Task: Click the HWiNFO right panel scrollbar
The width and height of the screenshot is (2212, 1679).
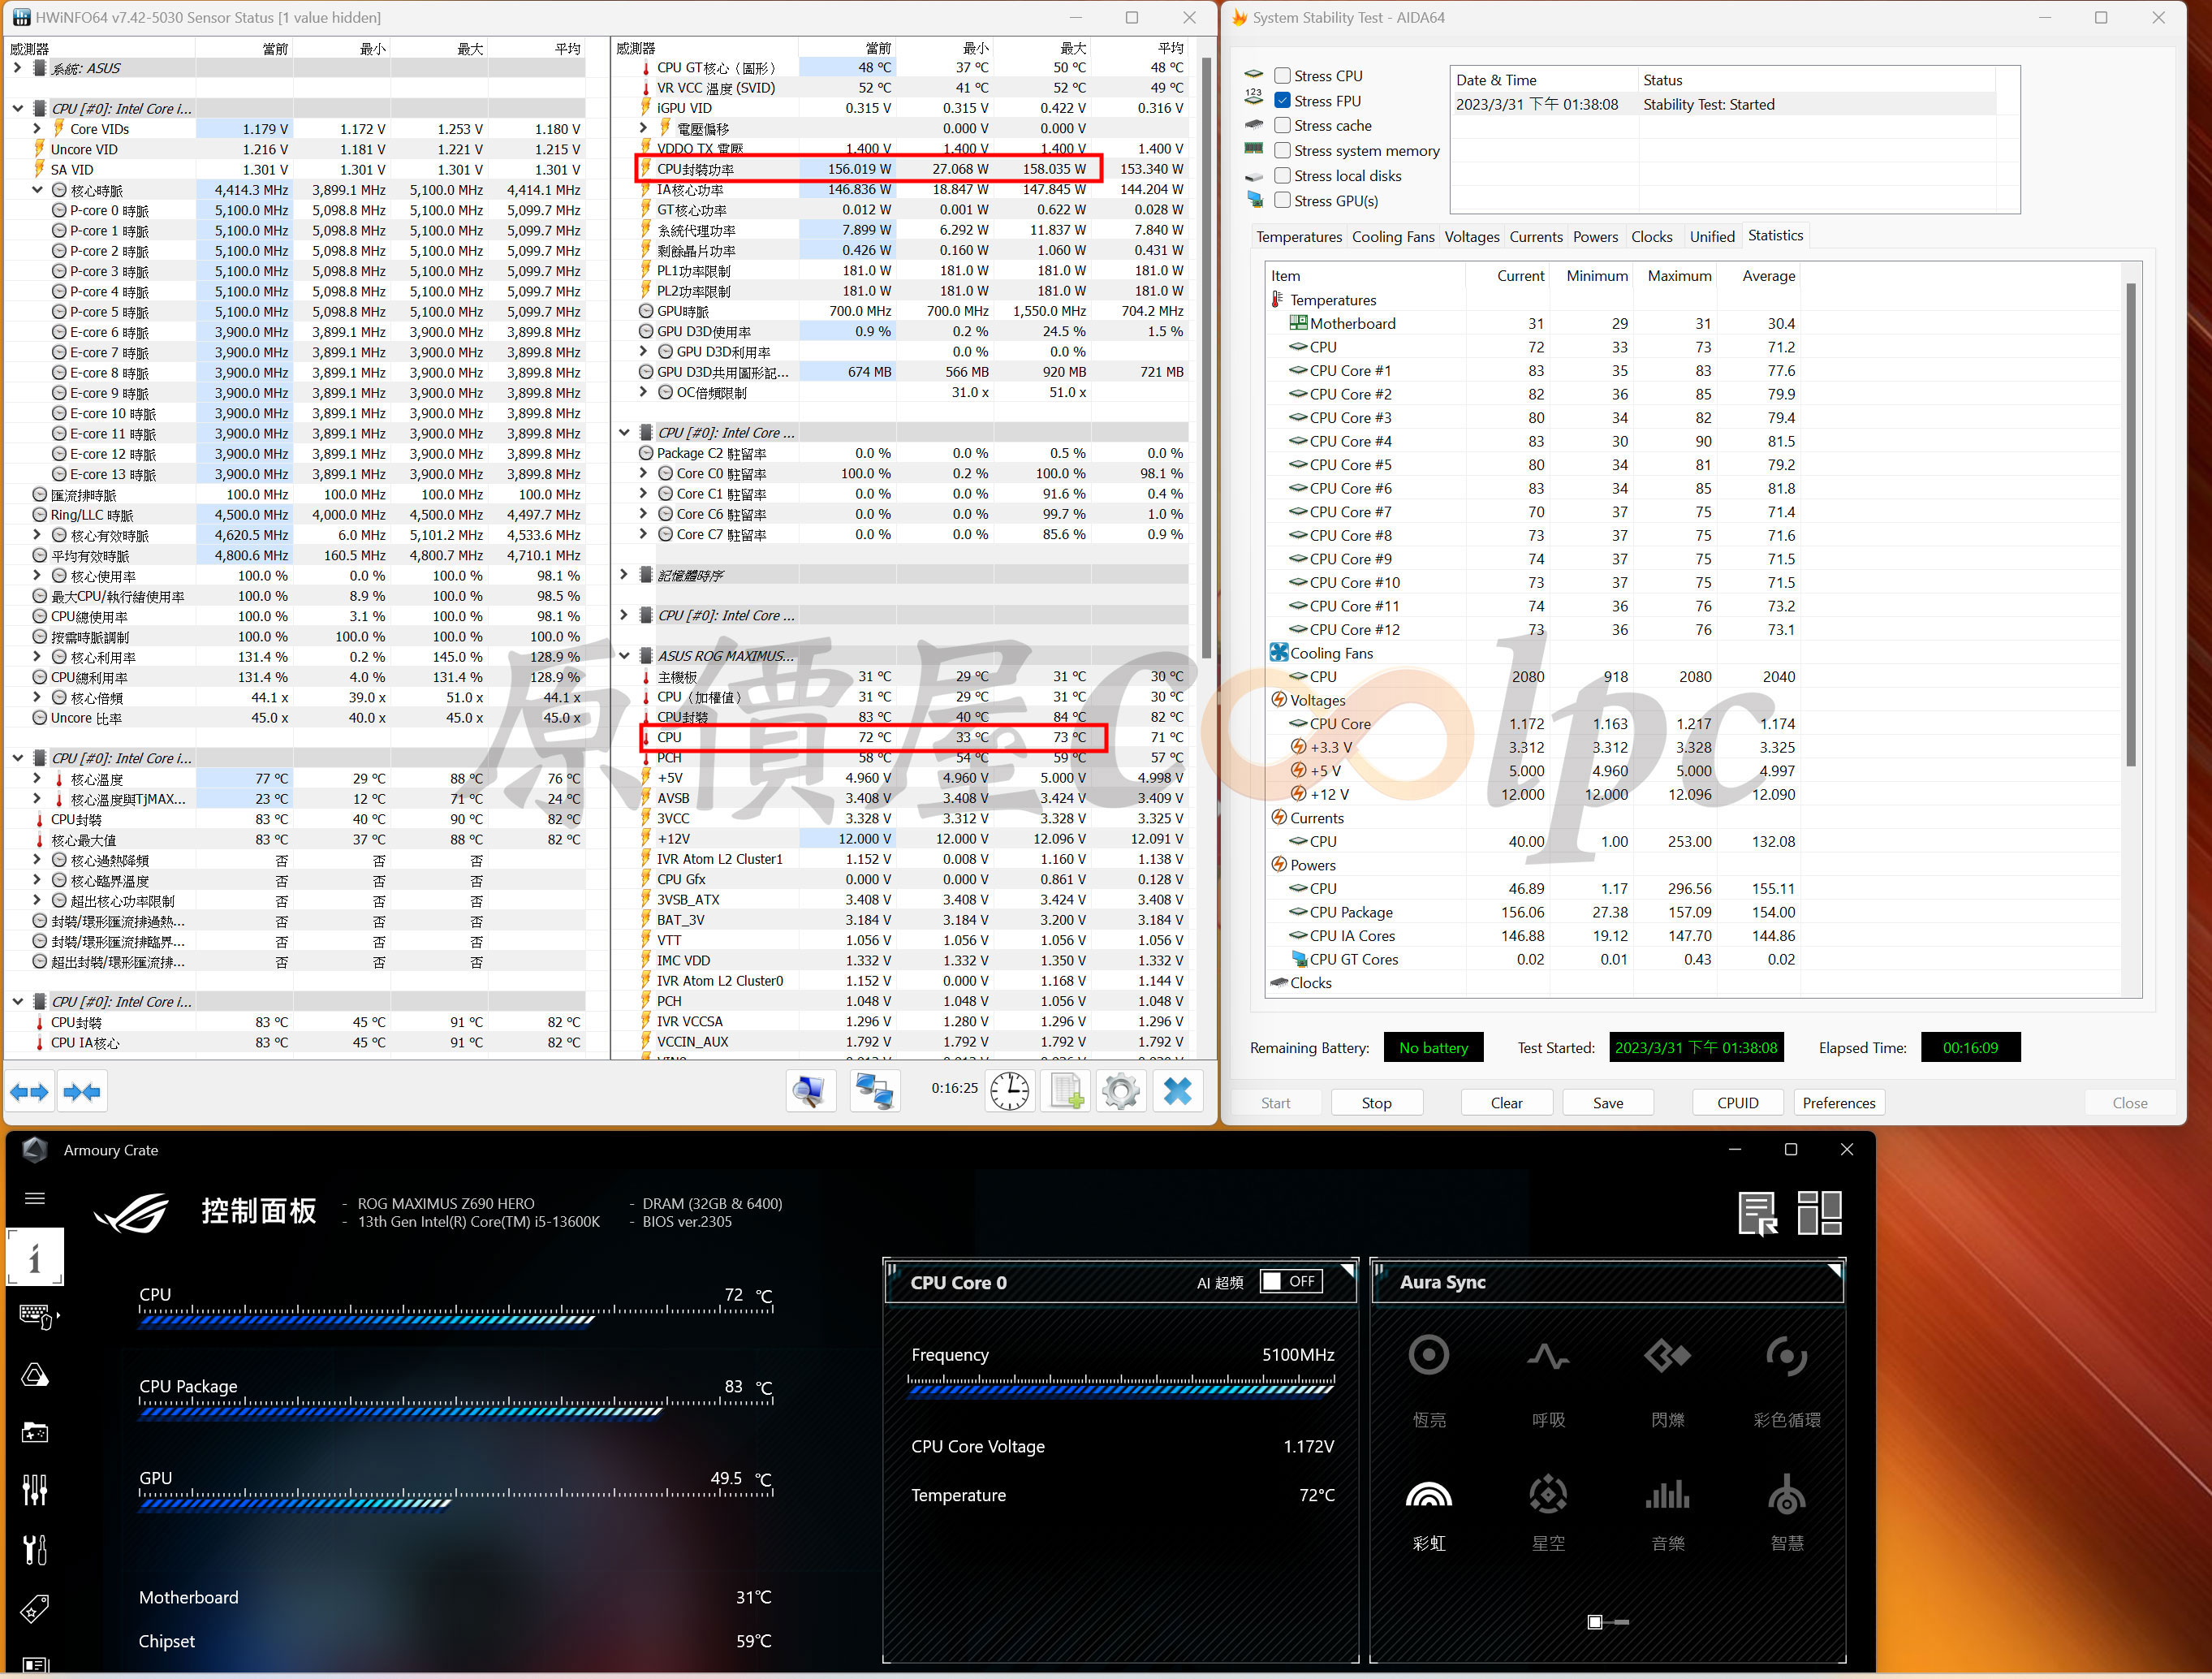Action: (1207, 358)
